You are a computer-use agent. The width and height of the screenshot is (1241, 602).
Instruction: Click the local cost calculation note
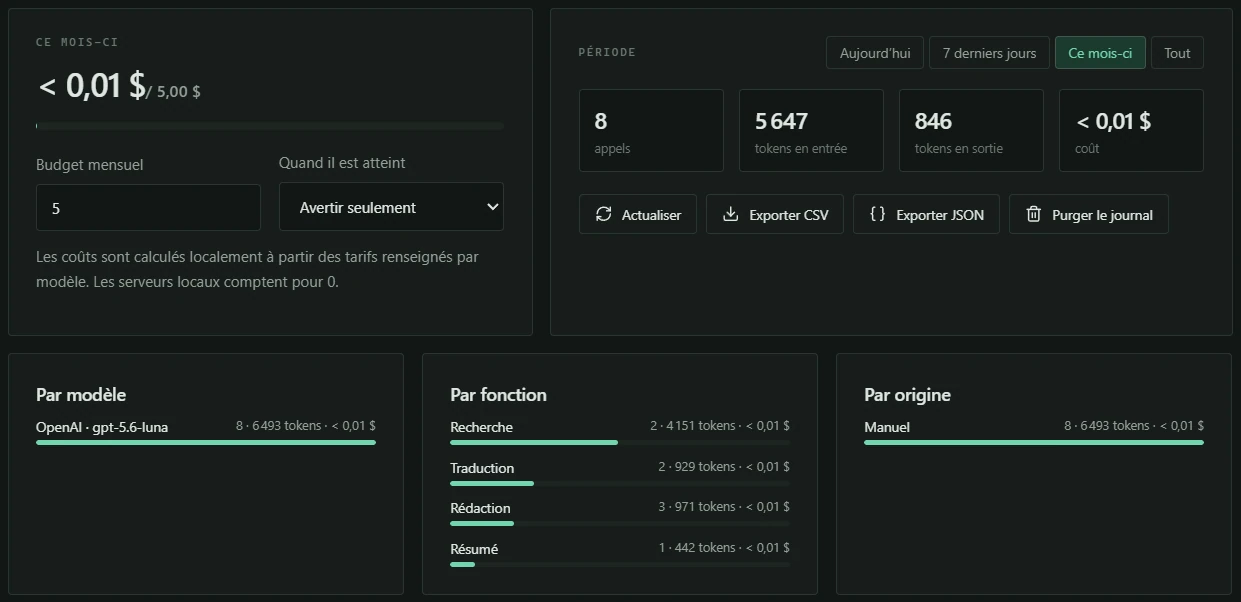[257, 269]
